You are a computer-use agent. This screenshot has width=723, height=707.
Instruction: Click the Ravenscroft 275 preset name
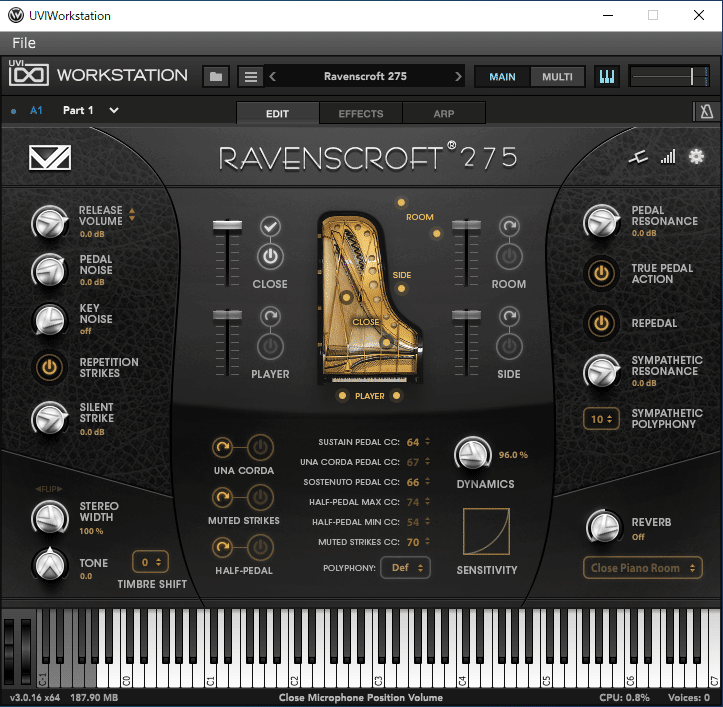pyautogui.click(x=365, y=76)
